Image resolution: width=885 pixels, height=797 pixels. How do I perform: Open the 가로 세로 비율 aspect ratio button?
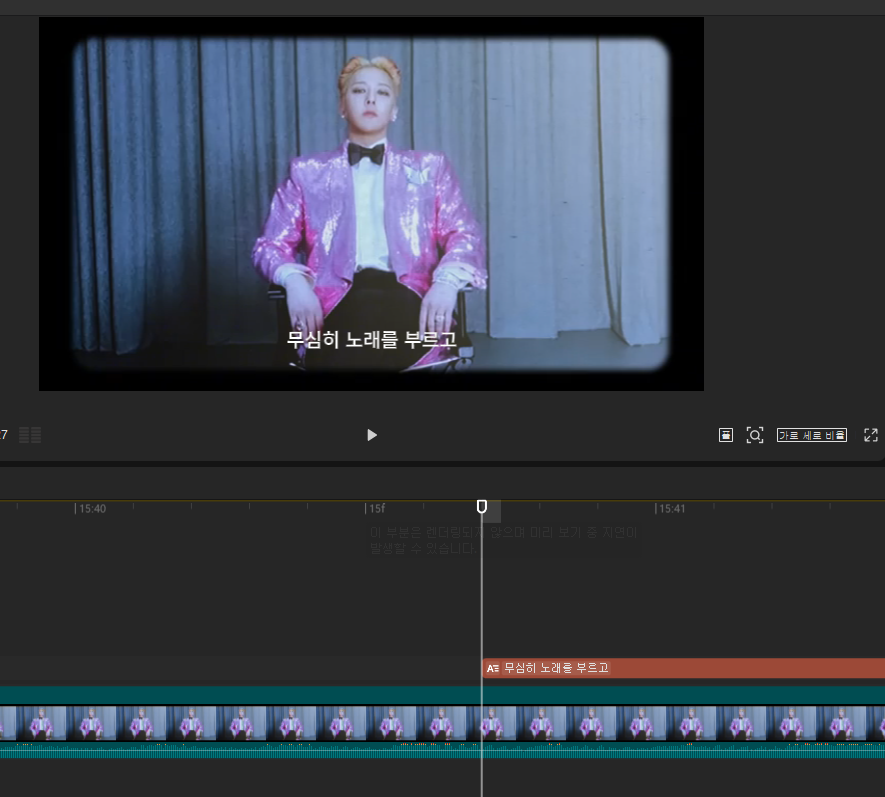812,435
